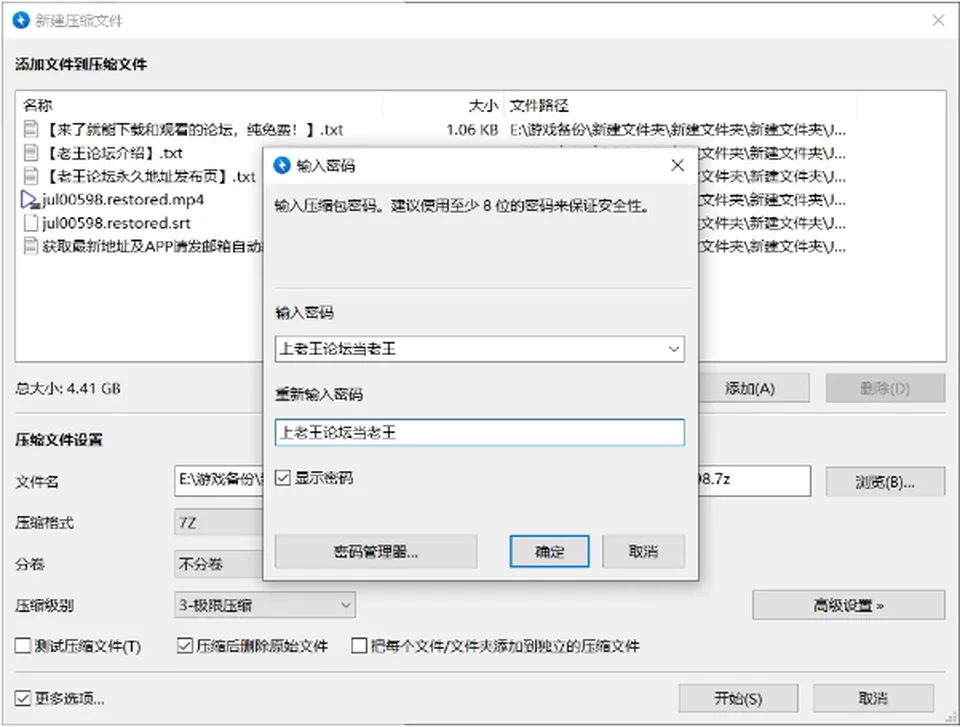960x727 pixels.
Task: Expand 高级设置 » options
Action: coord(849,606)
